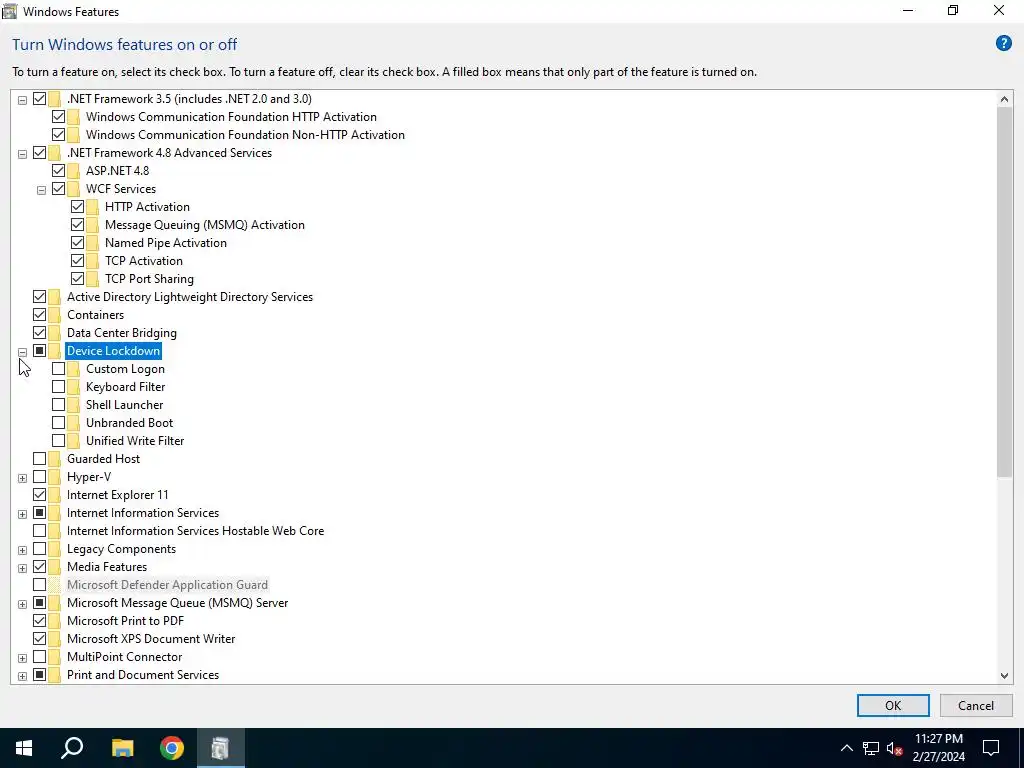Image resolution: width=1024 pixels, height=768 pixels.
Task: Select Microsoft Defender Application Guard row
Action: point(167,584)
